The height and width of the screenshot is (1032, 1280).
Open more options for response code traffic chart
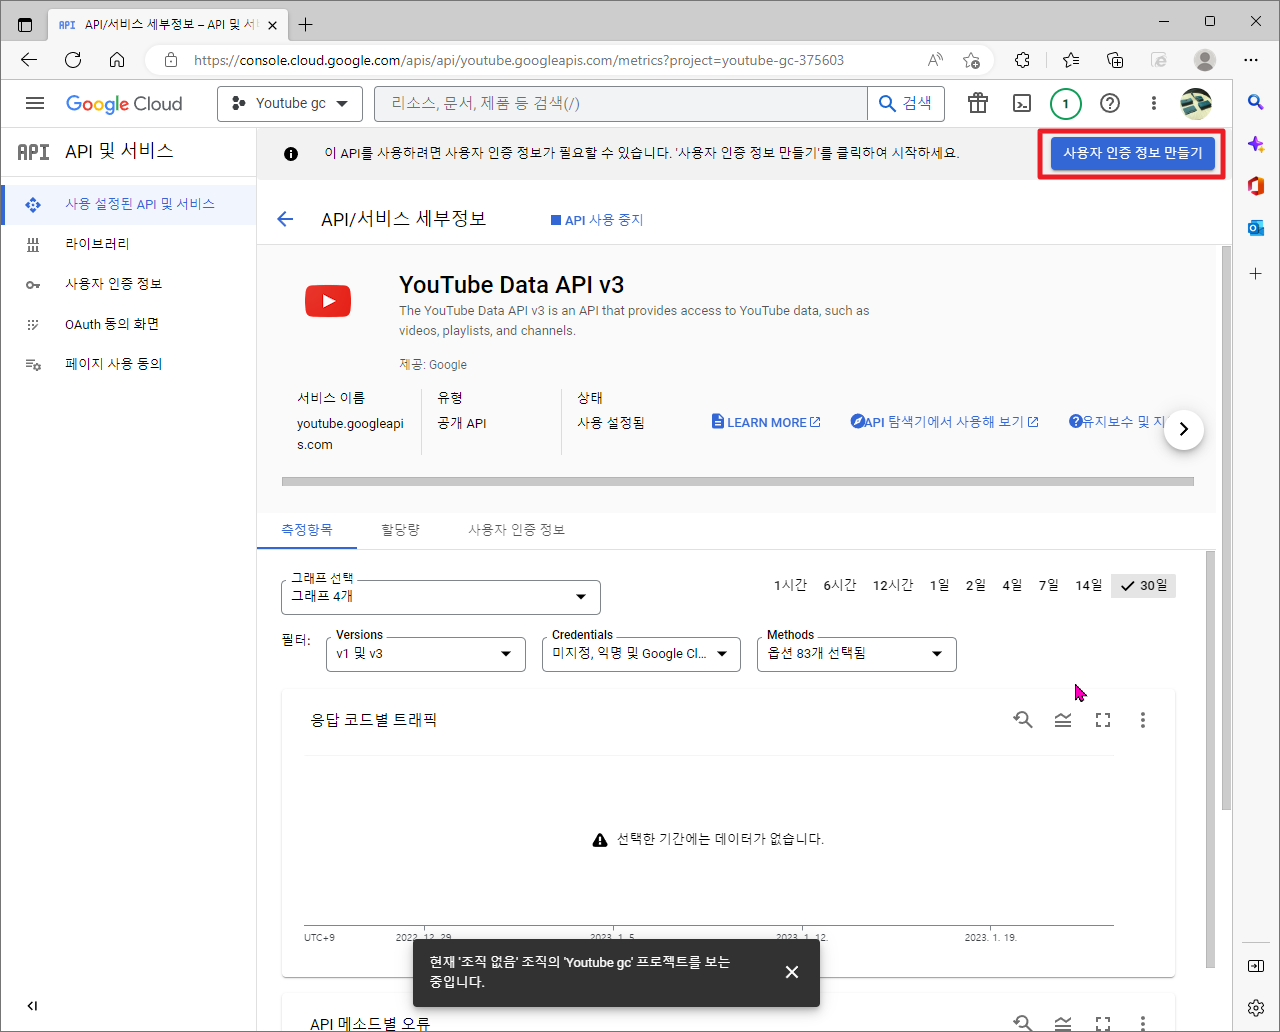(x=1143, y=720)
